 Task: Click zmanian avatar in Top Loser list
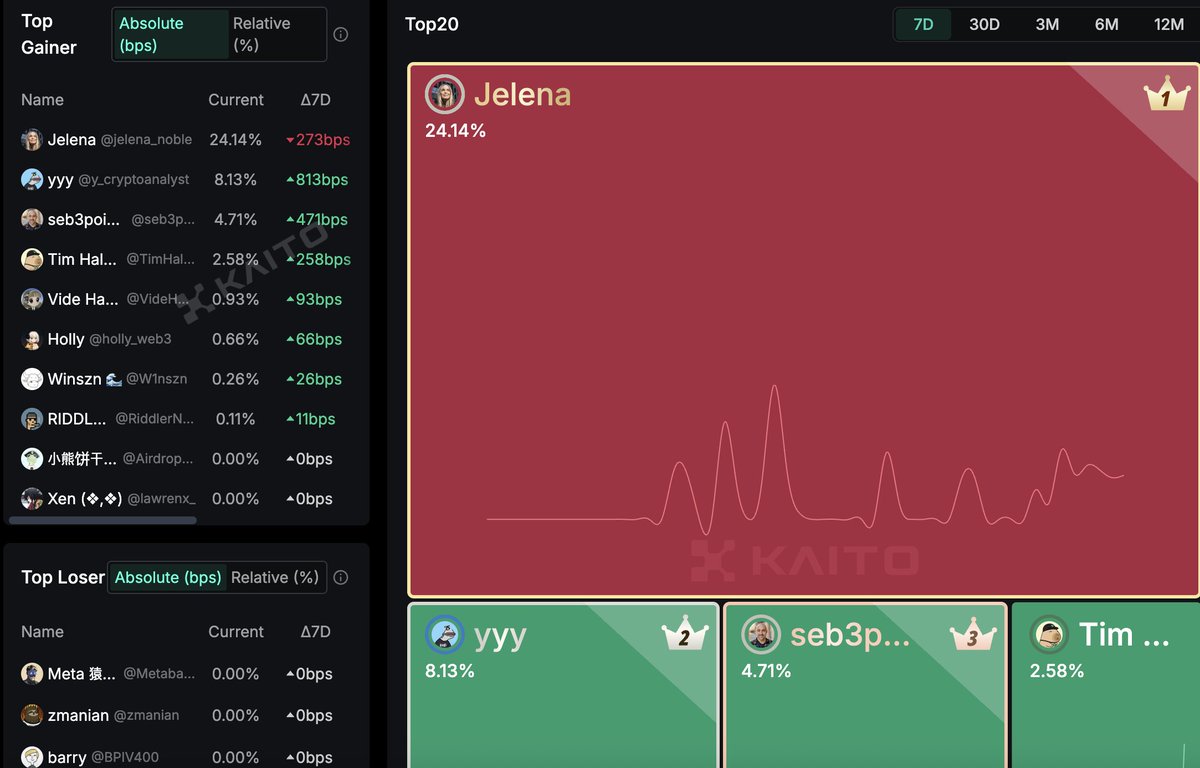32,715
